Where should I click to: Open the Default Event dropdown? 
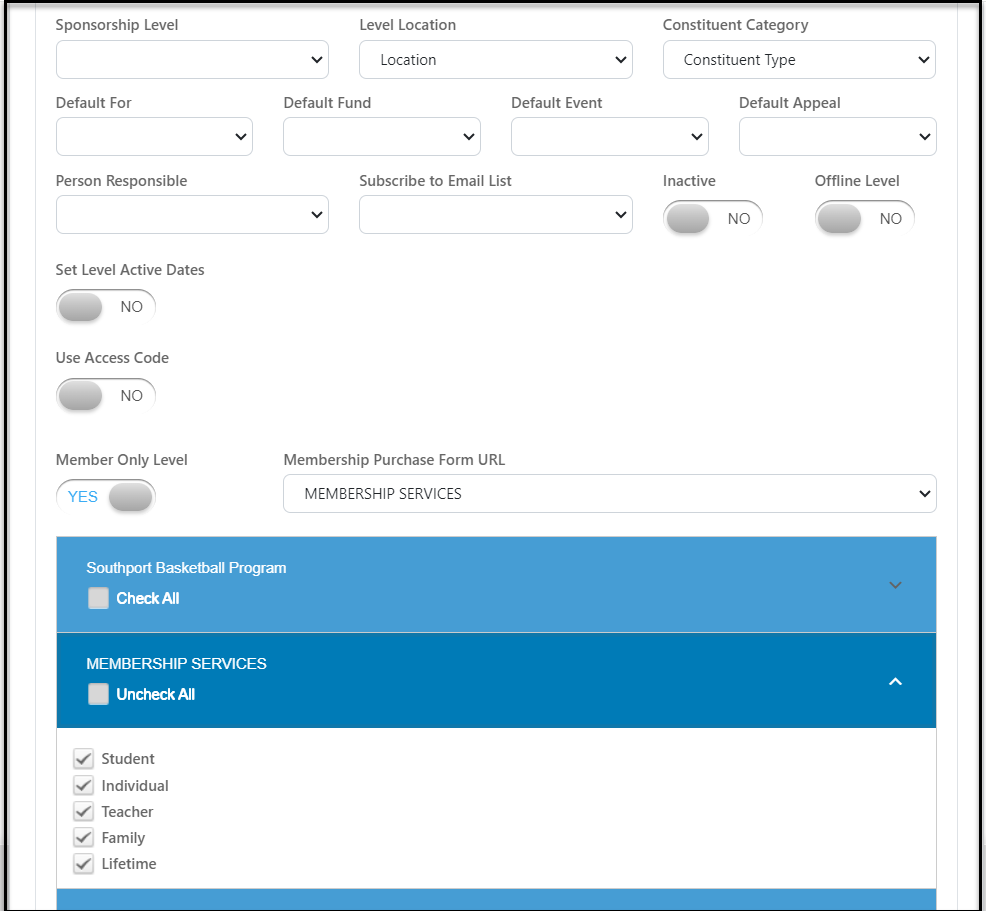pos(609,136)
